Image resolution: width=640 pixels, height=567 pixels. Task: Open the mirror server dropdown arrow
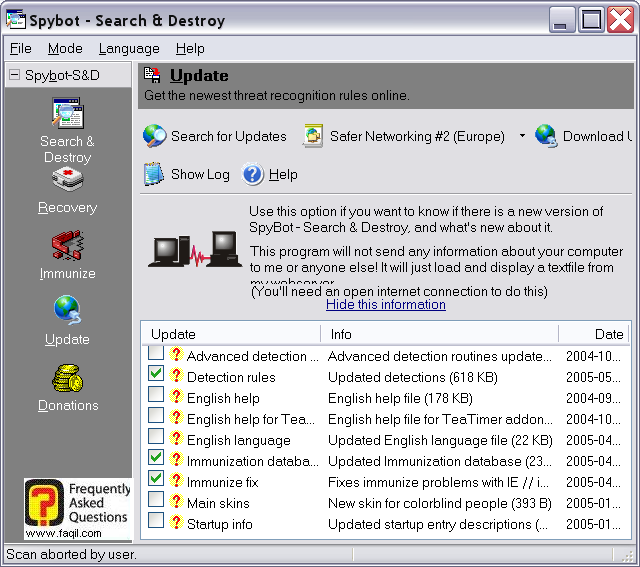pyautogui.click(x=522, y=136)
